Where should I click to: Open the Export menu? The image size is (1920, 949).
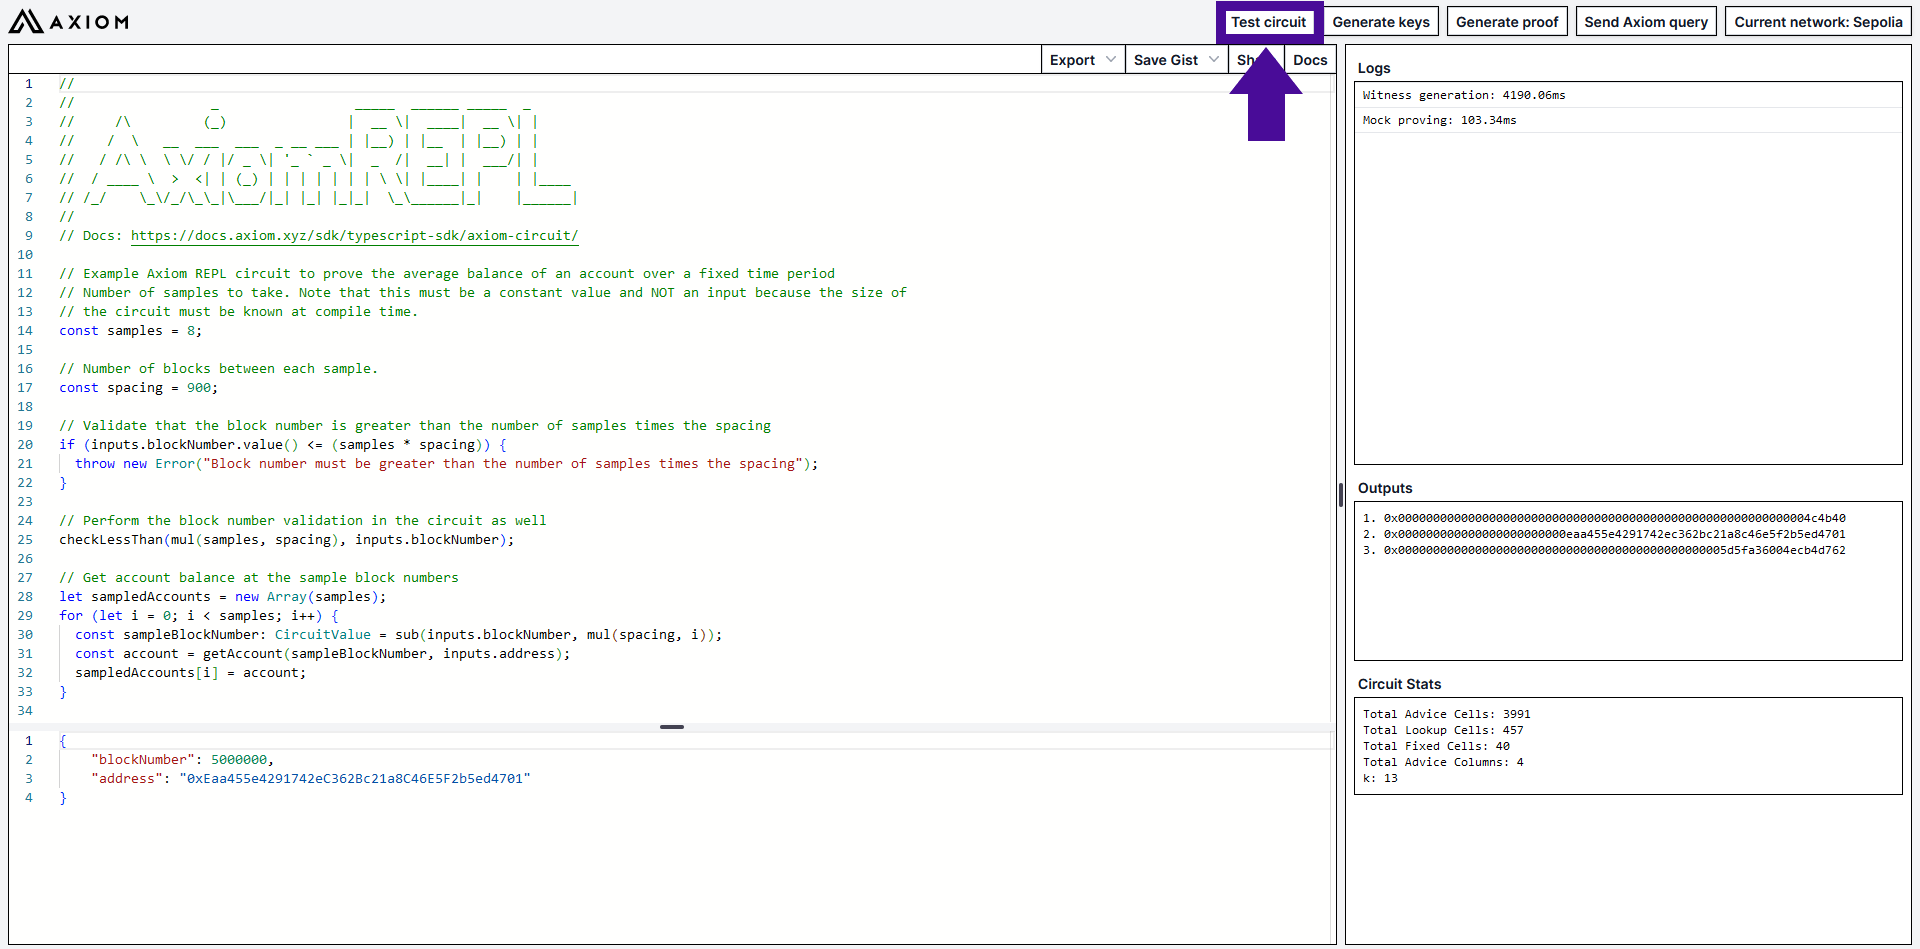[x=1072, y=60]
